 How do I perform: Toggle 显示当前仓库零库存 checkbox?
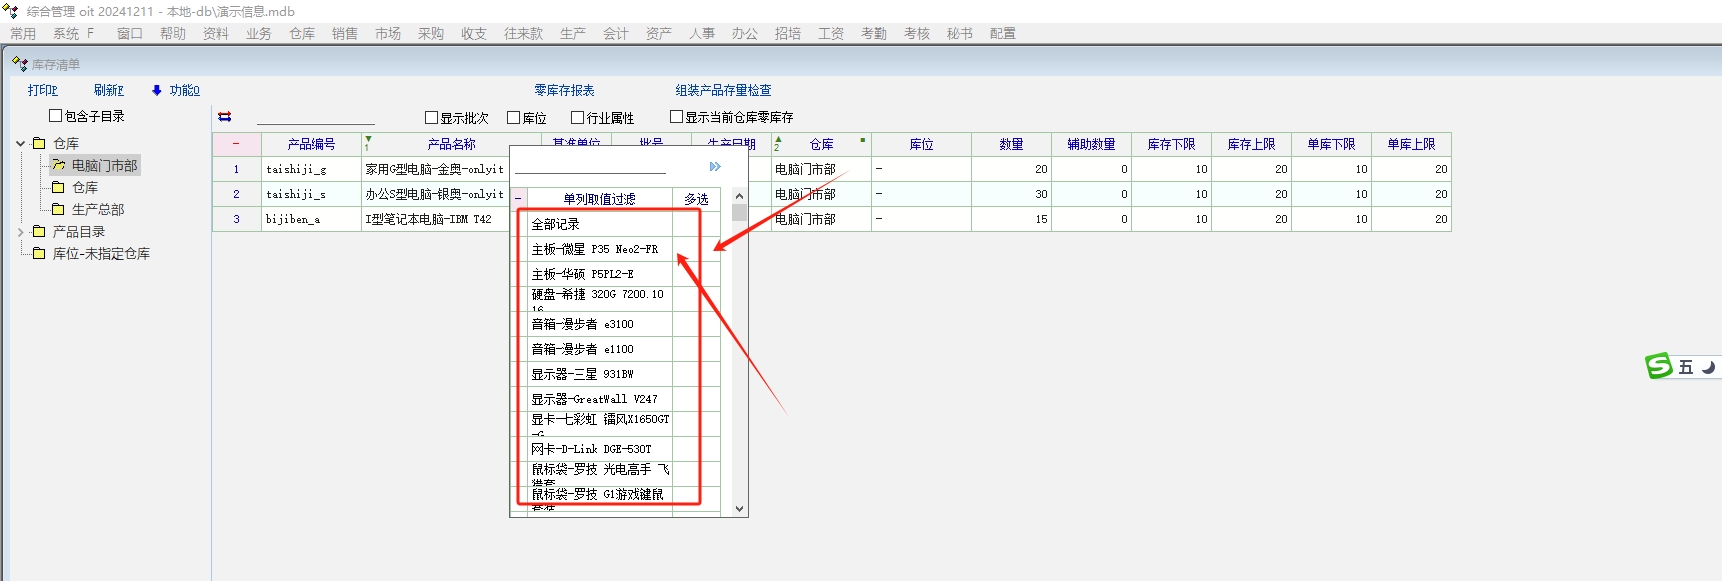click(676, 117)
